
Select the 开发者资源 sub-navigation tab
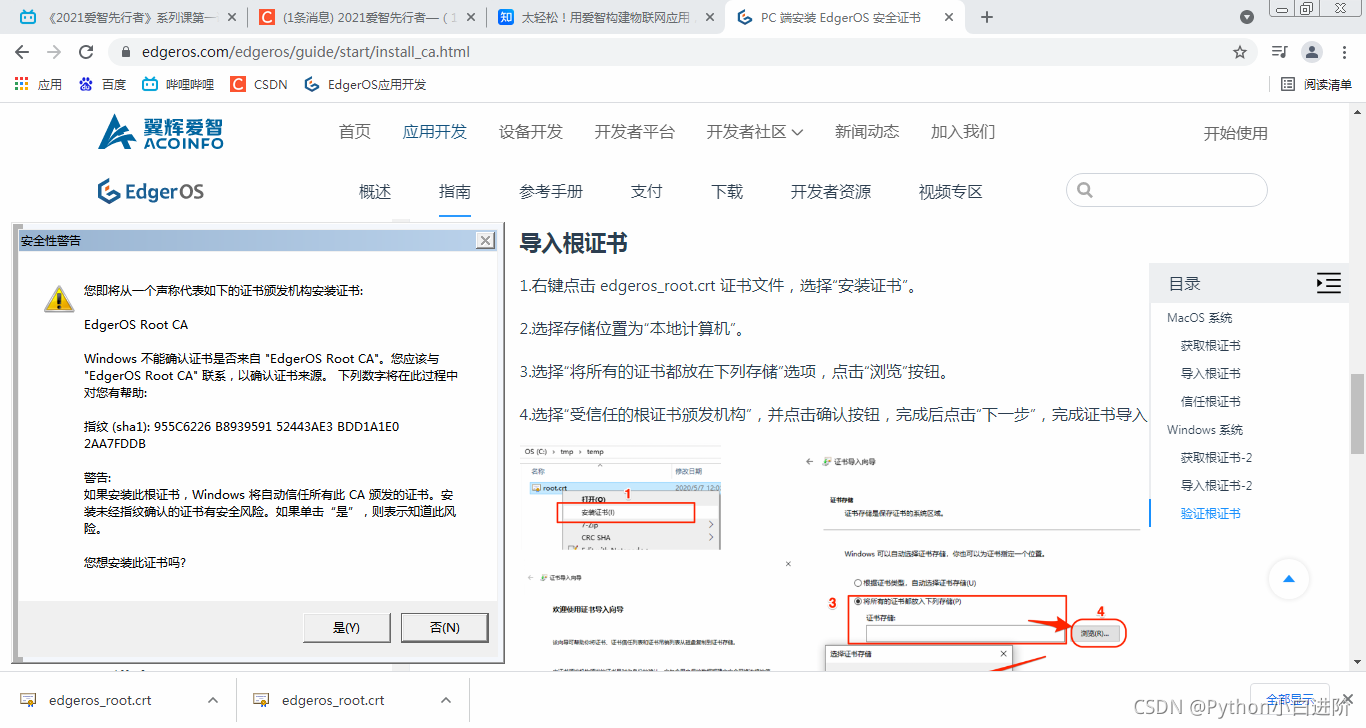click(x=831, y=192)
